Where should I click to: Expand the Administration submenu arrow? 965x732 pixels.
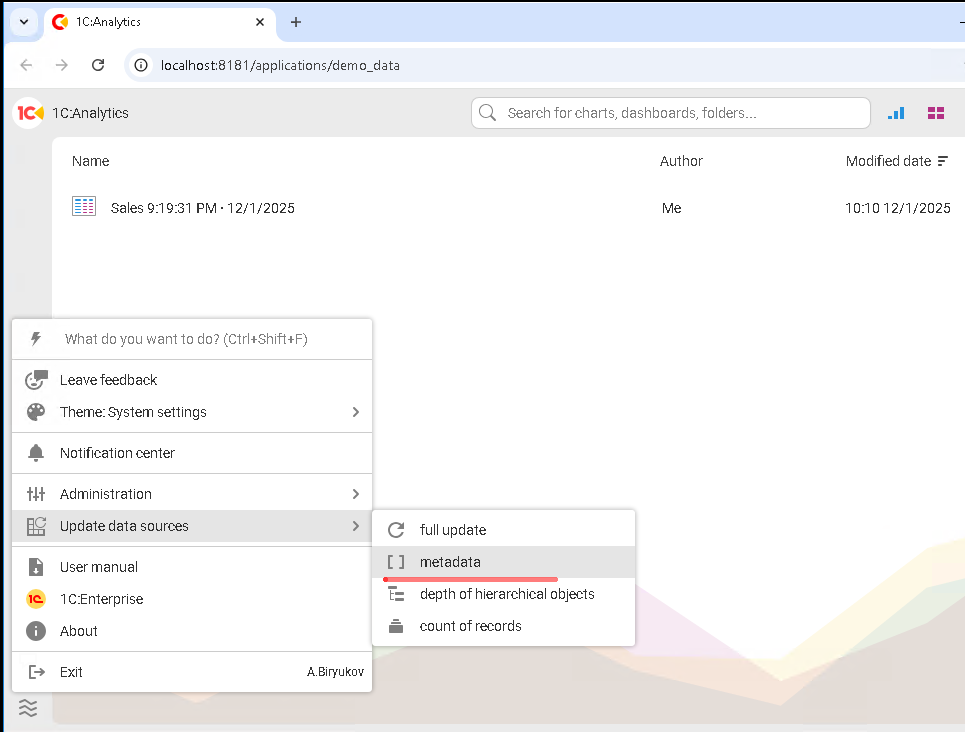[x=355, y=494]
